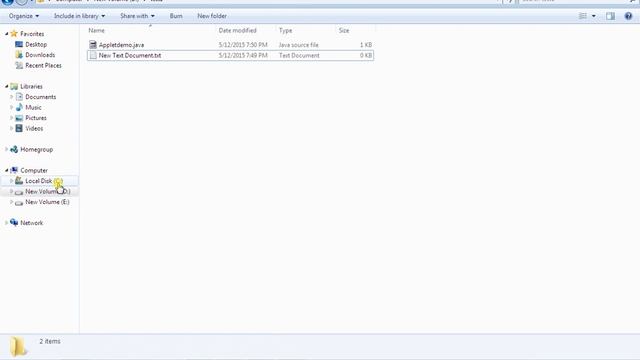The image size is (640, 360).
Task: Sort by Date modified column
Action: coord(237,31)
